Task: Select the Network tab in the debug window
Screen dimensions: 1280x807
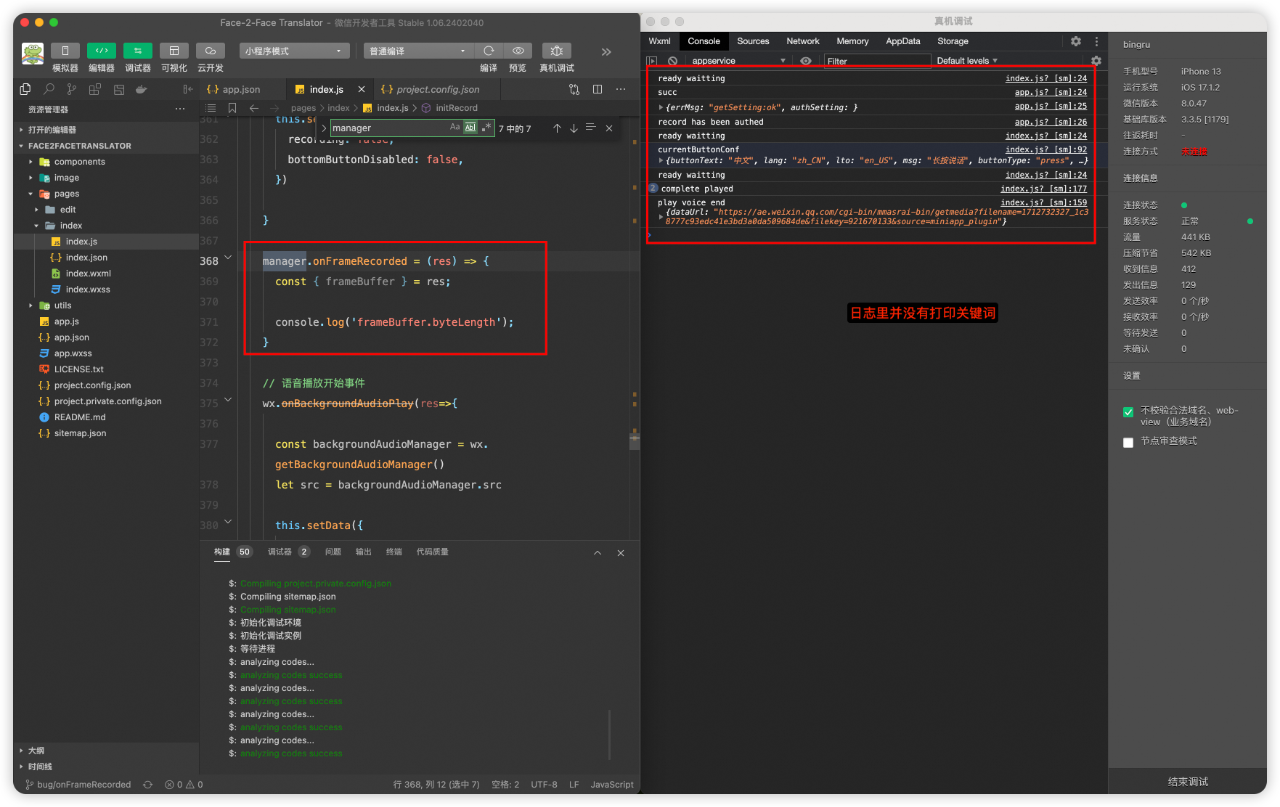Action: coord(803,41)
